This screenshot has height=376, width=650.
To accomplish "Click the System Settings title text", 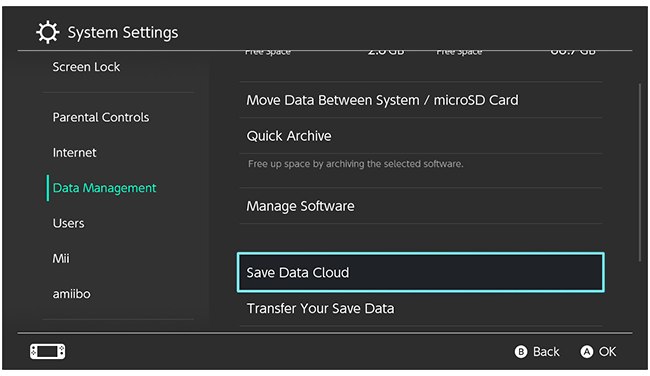I will coord(123,32).
